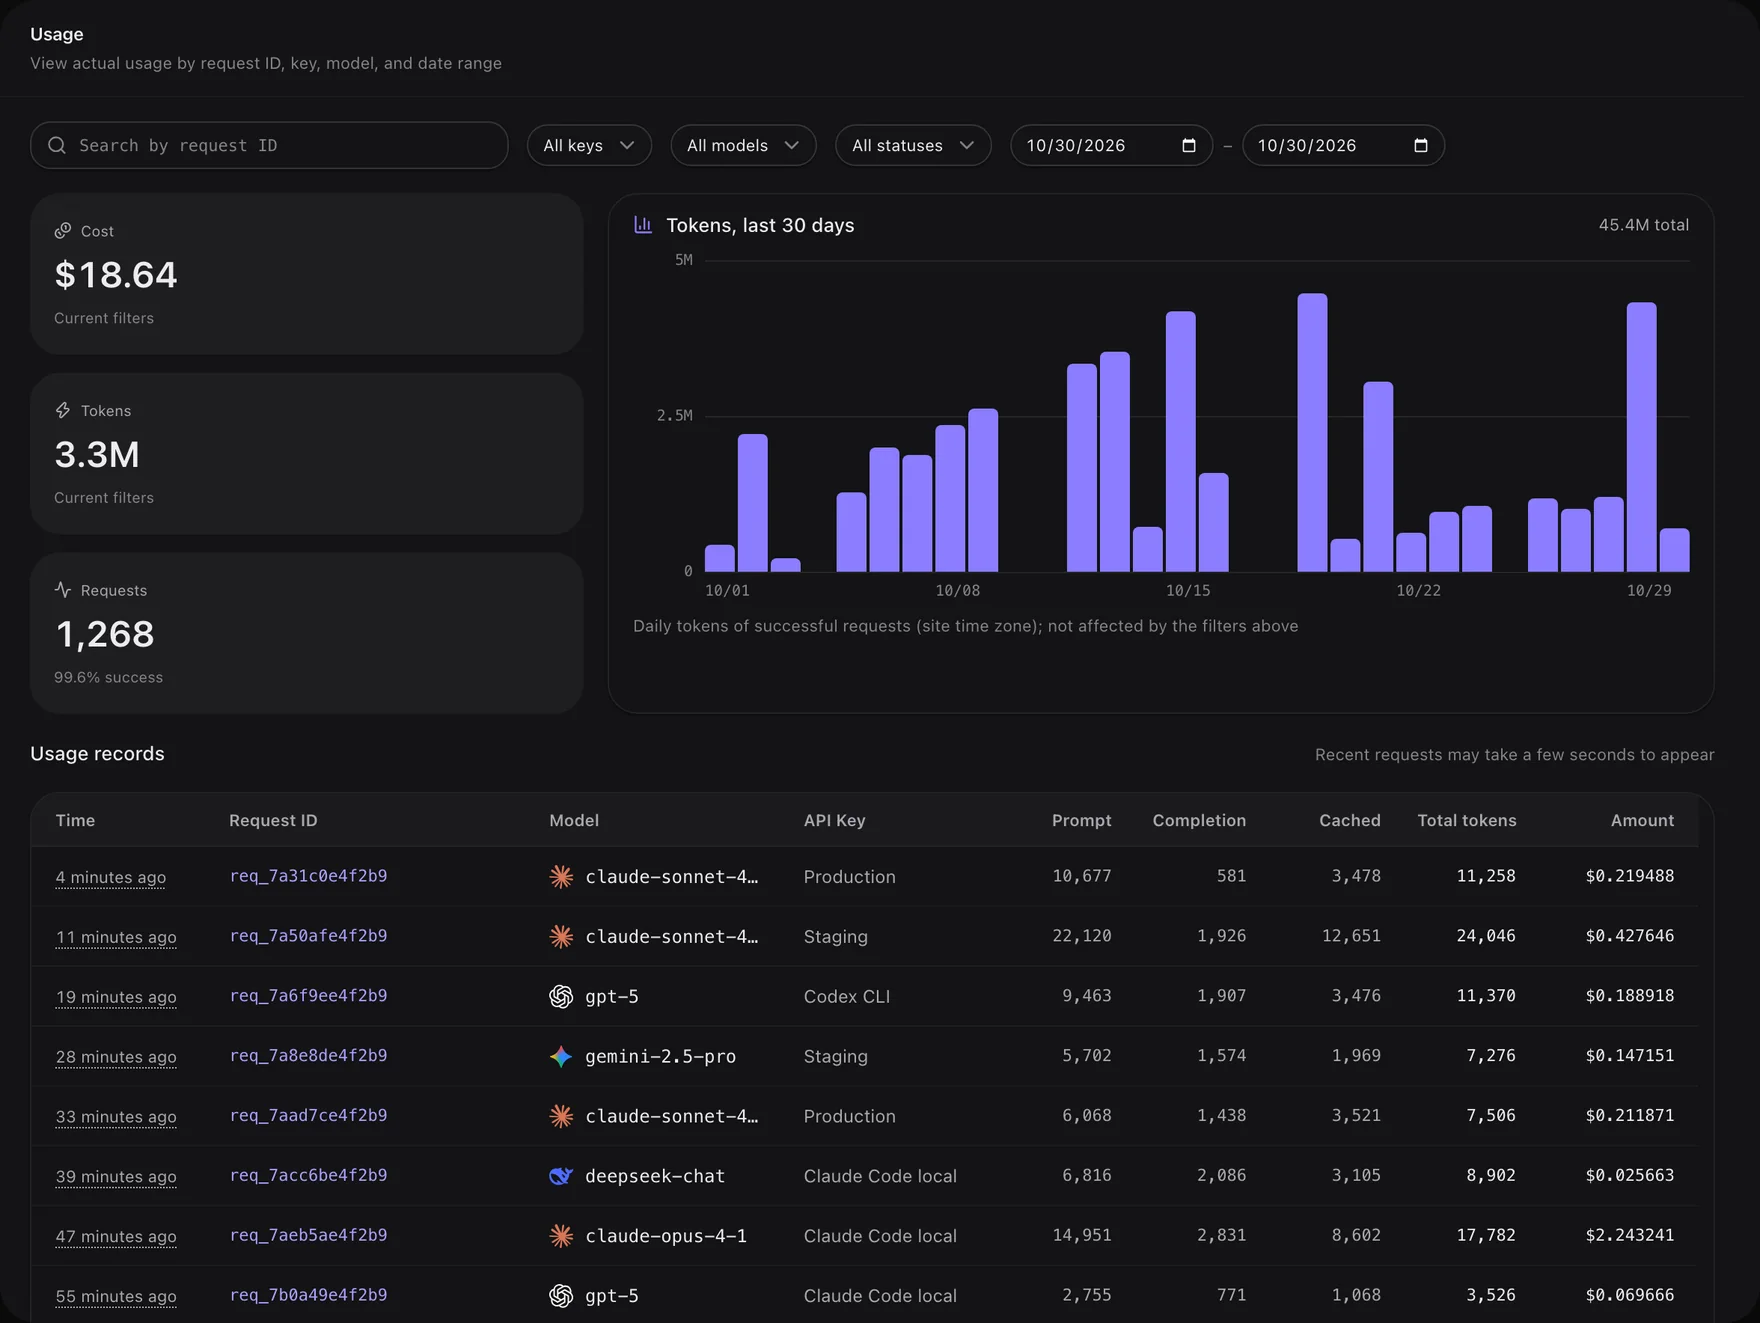Open request req_7b0a49e4f2b9
The image size is (1760, 1323).
click(x=308, y=1295)
